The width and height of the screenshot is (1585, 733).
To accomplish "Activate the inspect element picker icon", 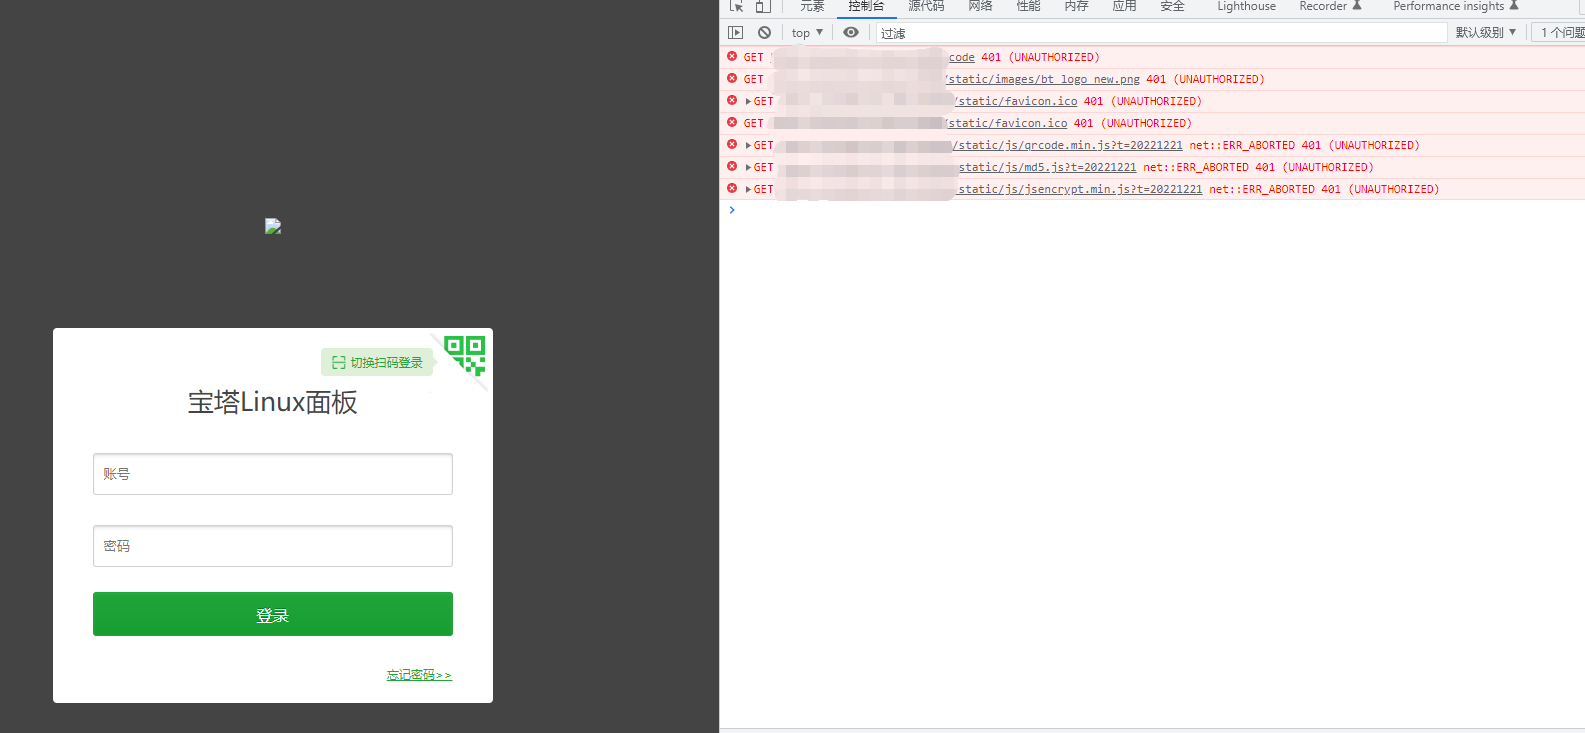I will 737,6.
